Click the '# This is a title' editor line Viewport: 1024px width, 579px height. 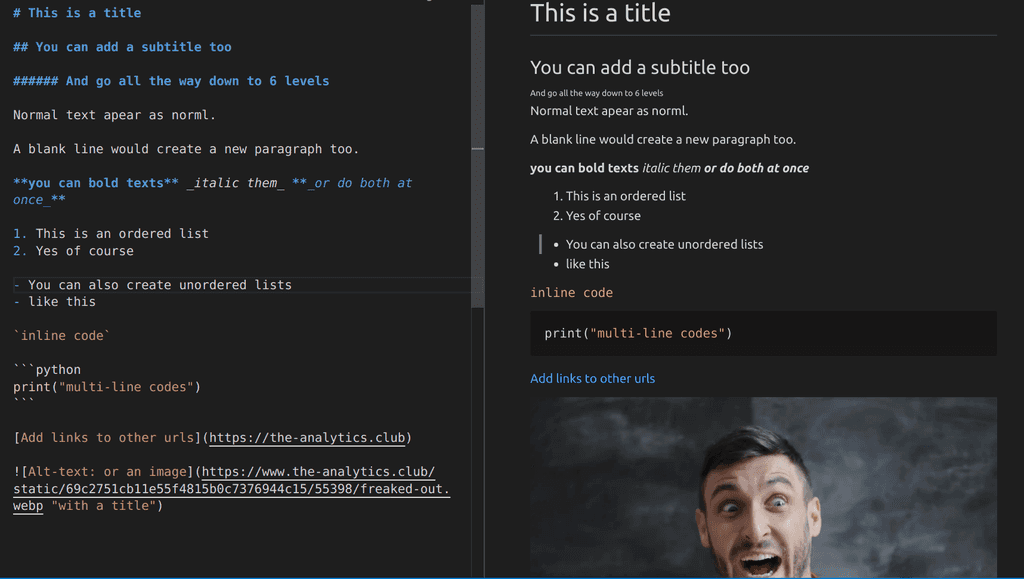[x=77, y=13]
